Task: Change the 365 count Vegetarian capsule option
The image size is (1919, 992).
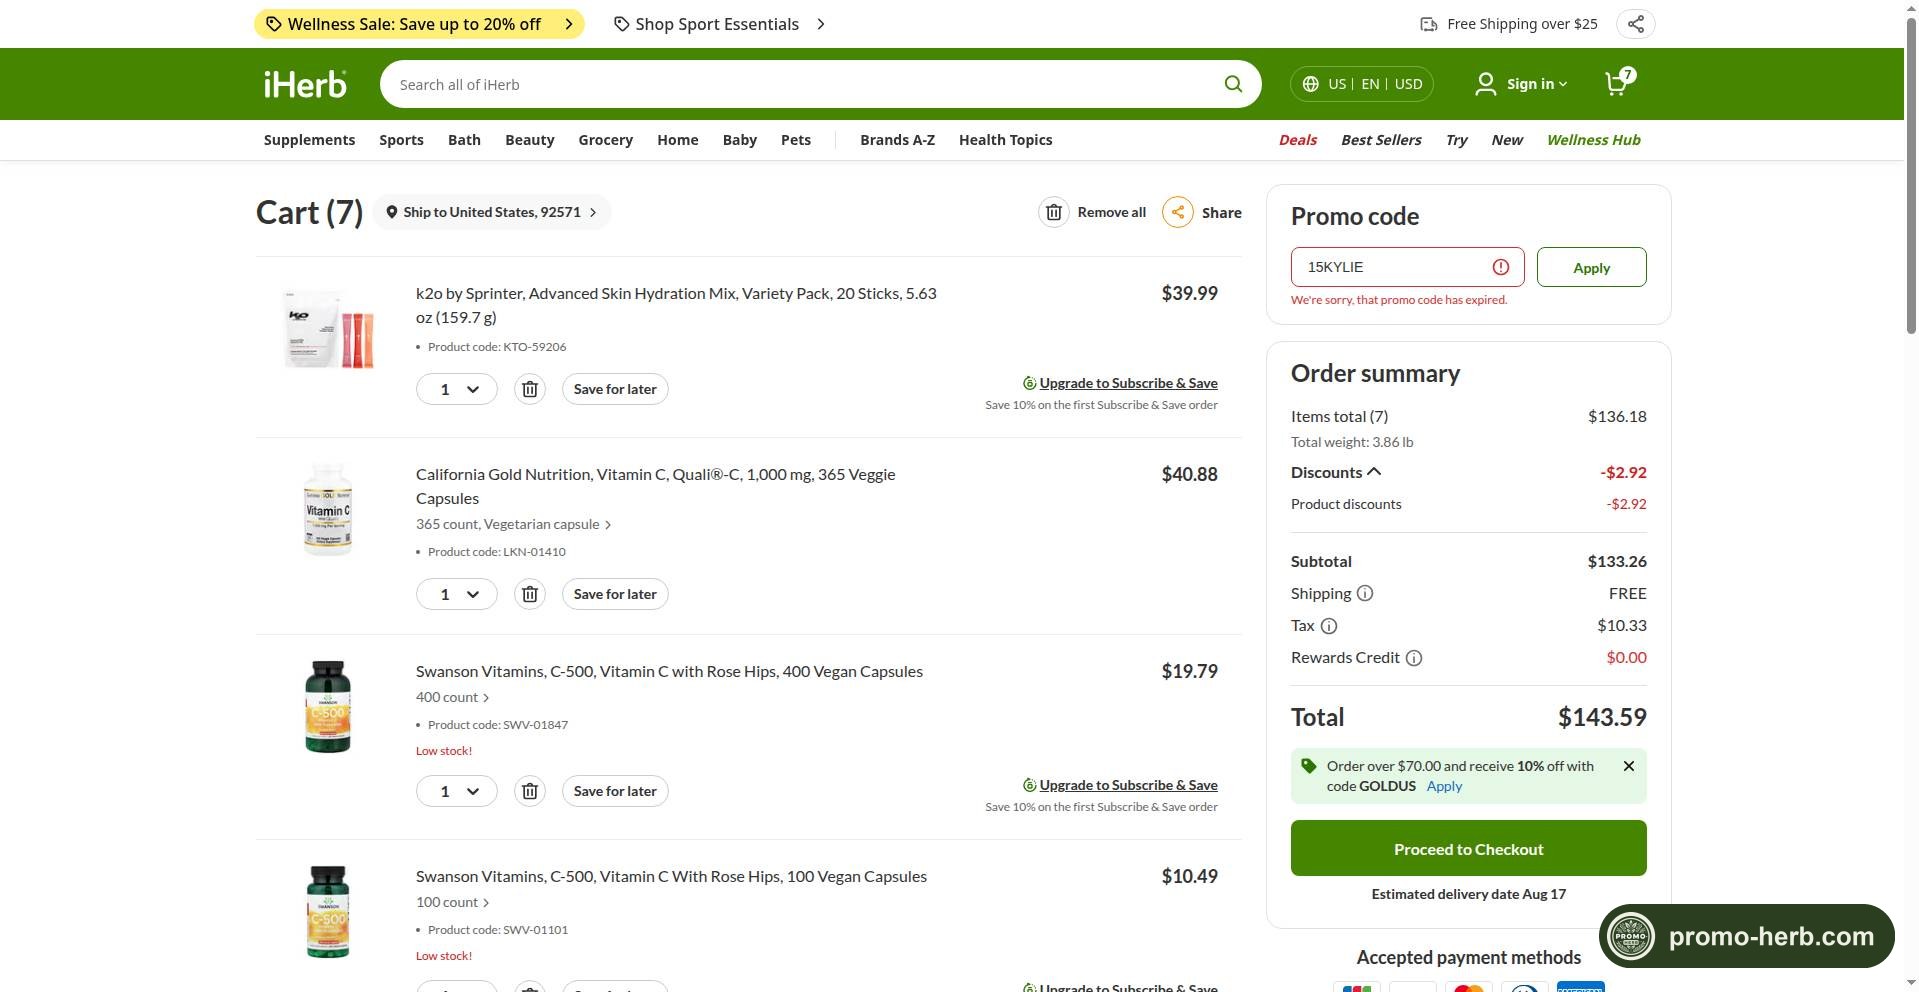Action: click(x=513, y=524)
